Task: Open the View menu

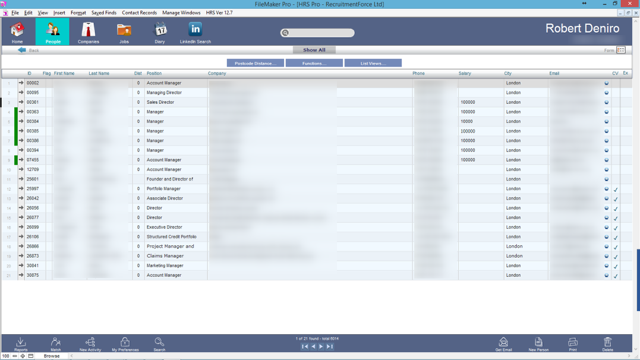Action: (x=43, y=13)
